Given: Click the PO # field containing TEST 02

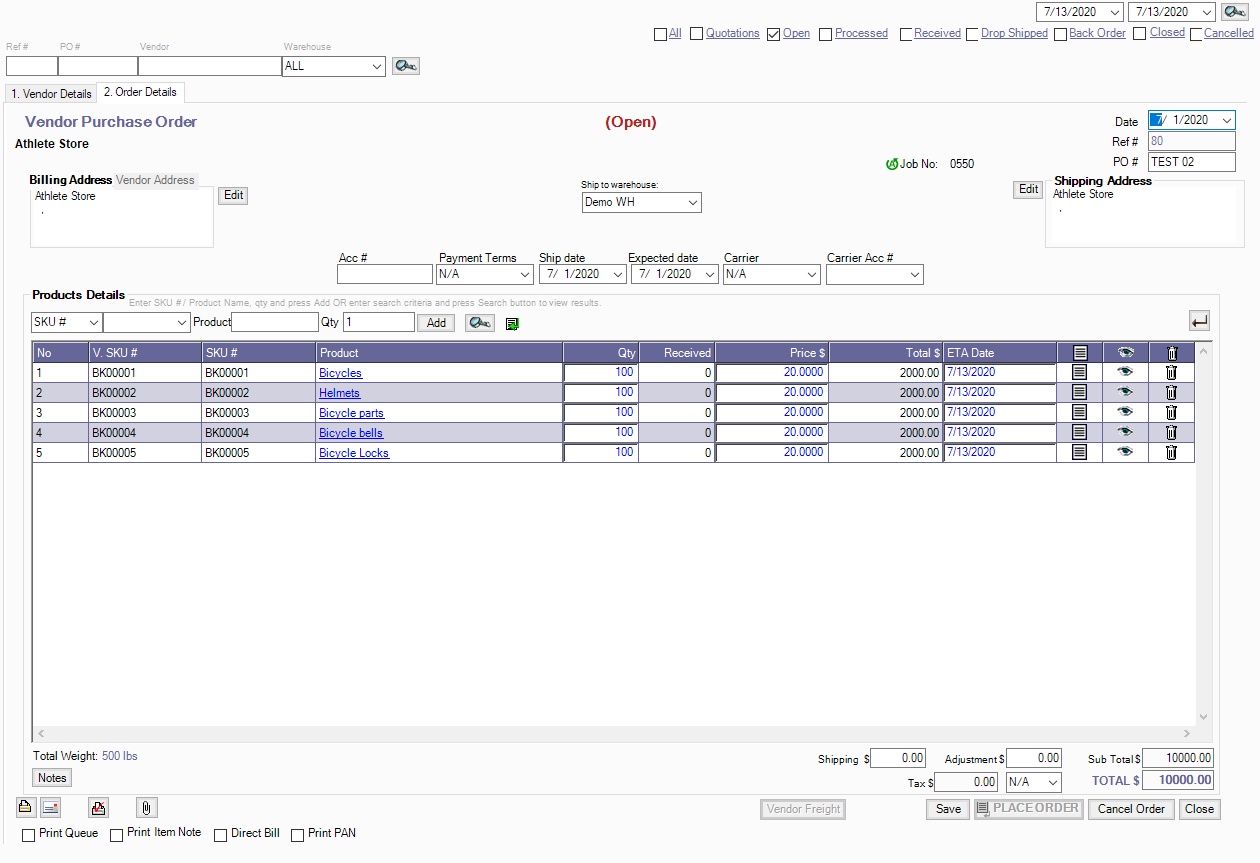Looking at the screenshot, I should pos(1190,162).
